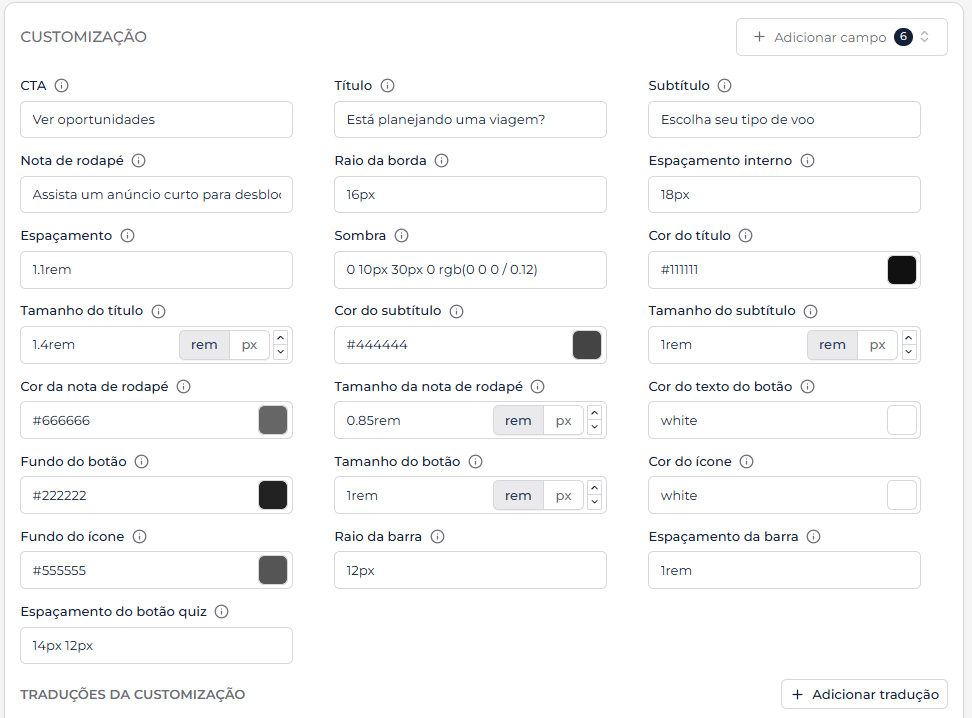Viewport: 972px width, 718px height.
Task: Click the info icon by Tamanho do título
Action: coord(159,311)
